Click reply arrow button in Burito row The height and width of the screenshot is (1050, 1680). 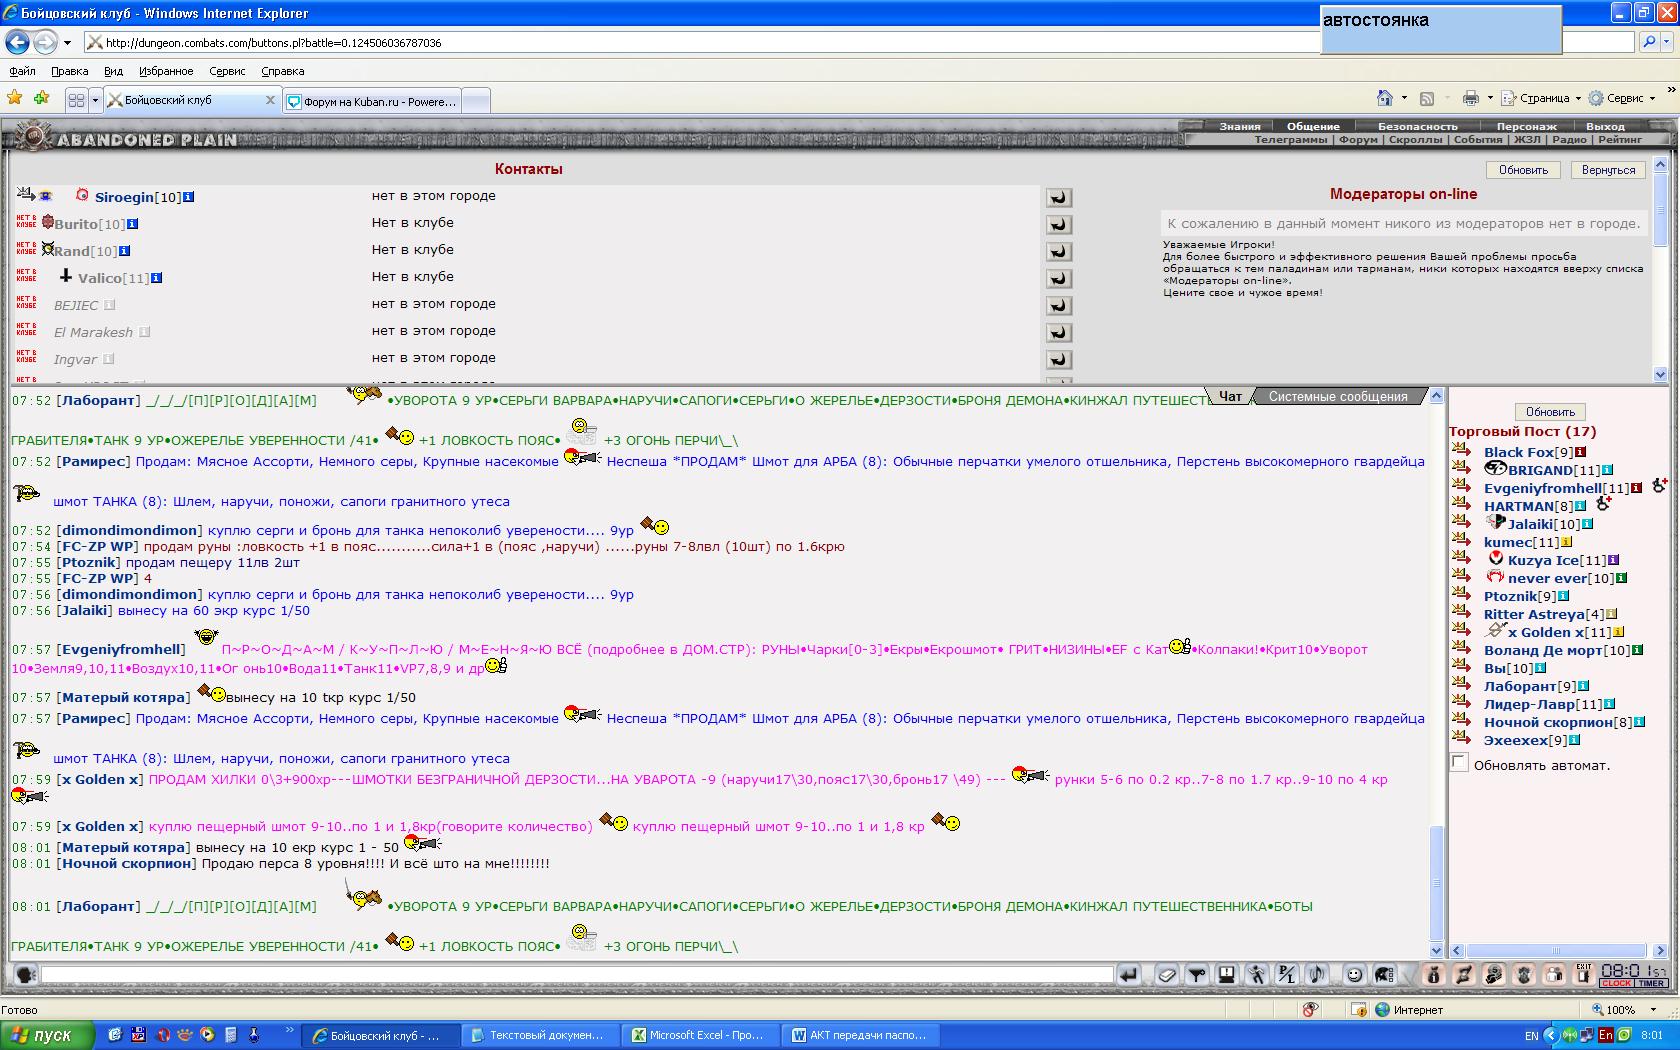pyautogui.click(x=1058, y=225)
